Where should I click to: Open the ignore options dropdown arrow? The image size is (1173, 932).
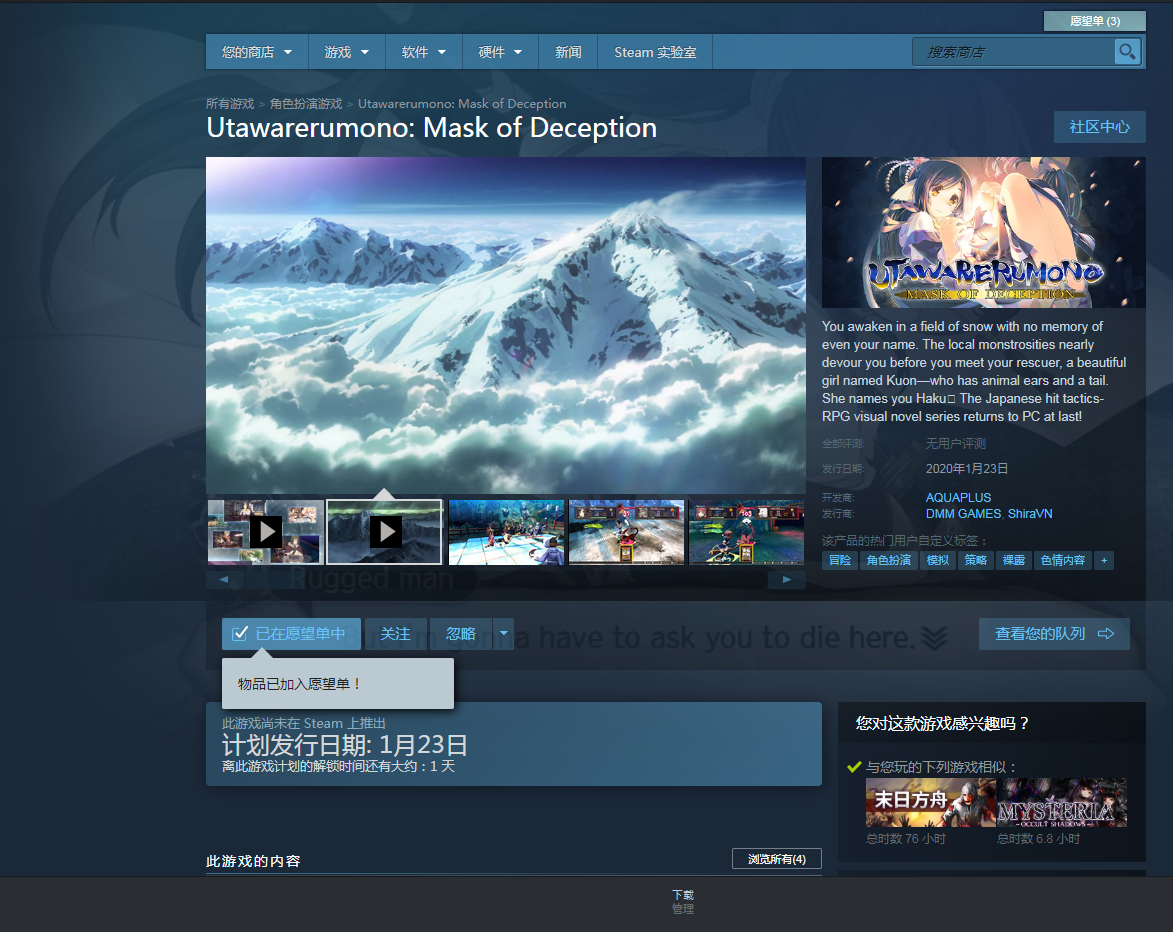[x=503, y=634]
